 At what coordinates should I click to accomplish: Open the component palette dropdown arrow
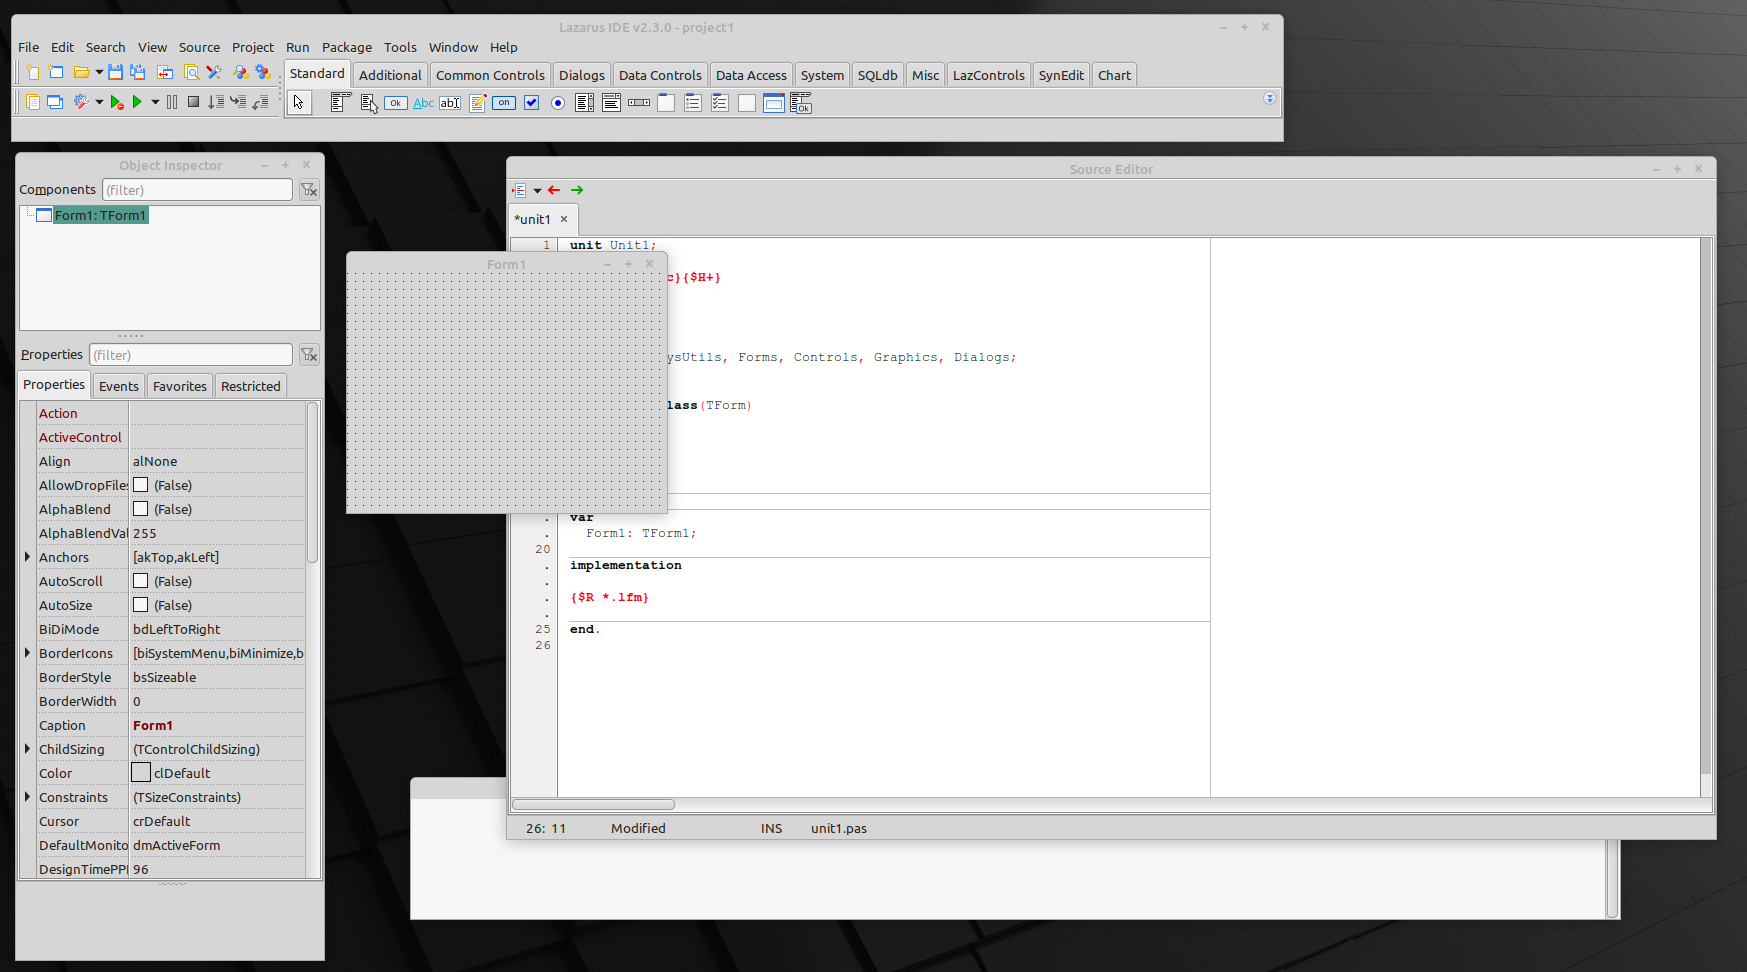pos(1270,98)
